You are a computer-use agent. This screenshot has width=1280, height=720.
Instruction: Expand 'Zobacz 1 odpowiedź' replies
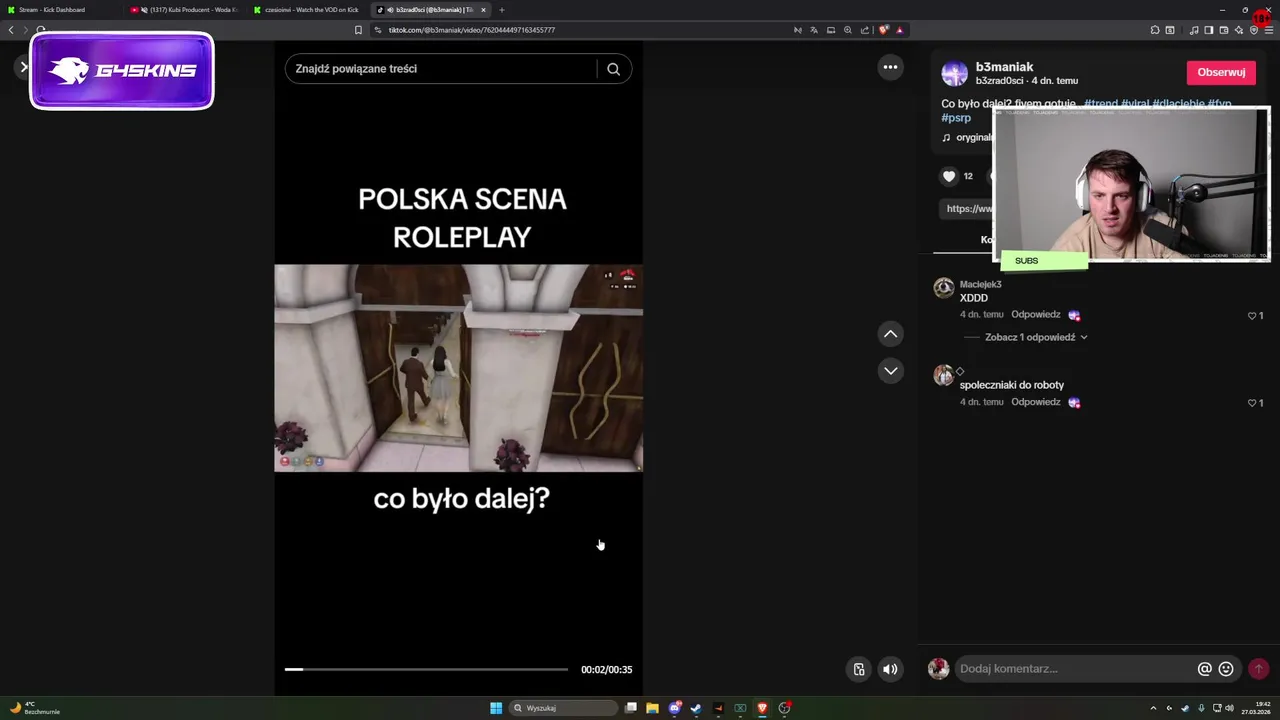pos(1036,337)
